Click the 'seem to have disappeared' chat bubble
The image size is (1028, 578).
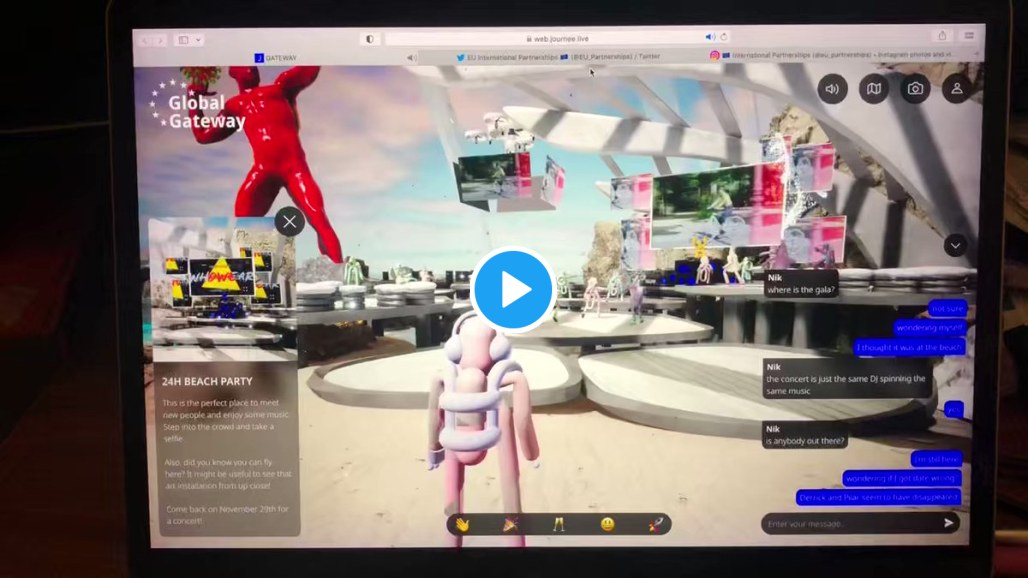[879, 497]
